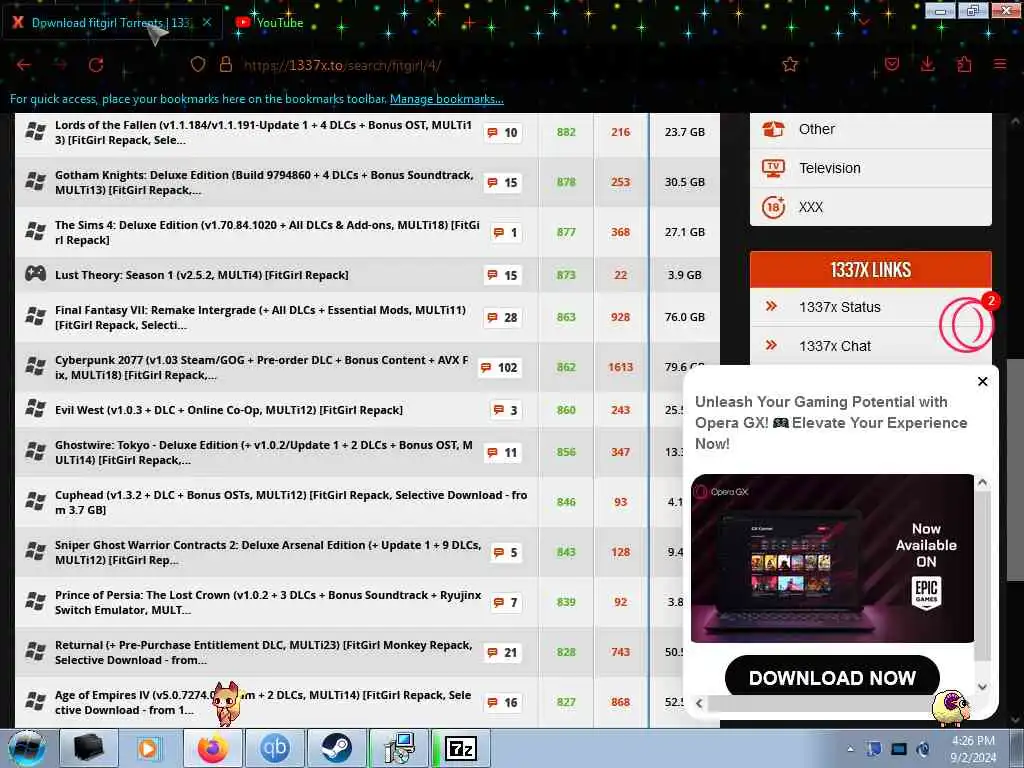Select the Other category in the sidebar

click(x=871, y=129)
